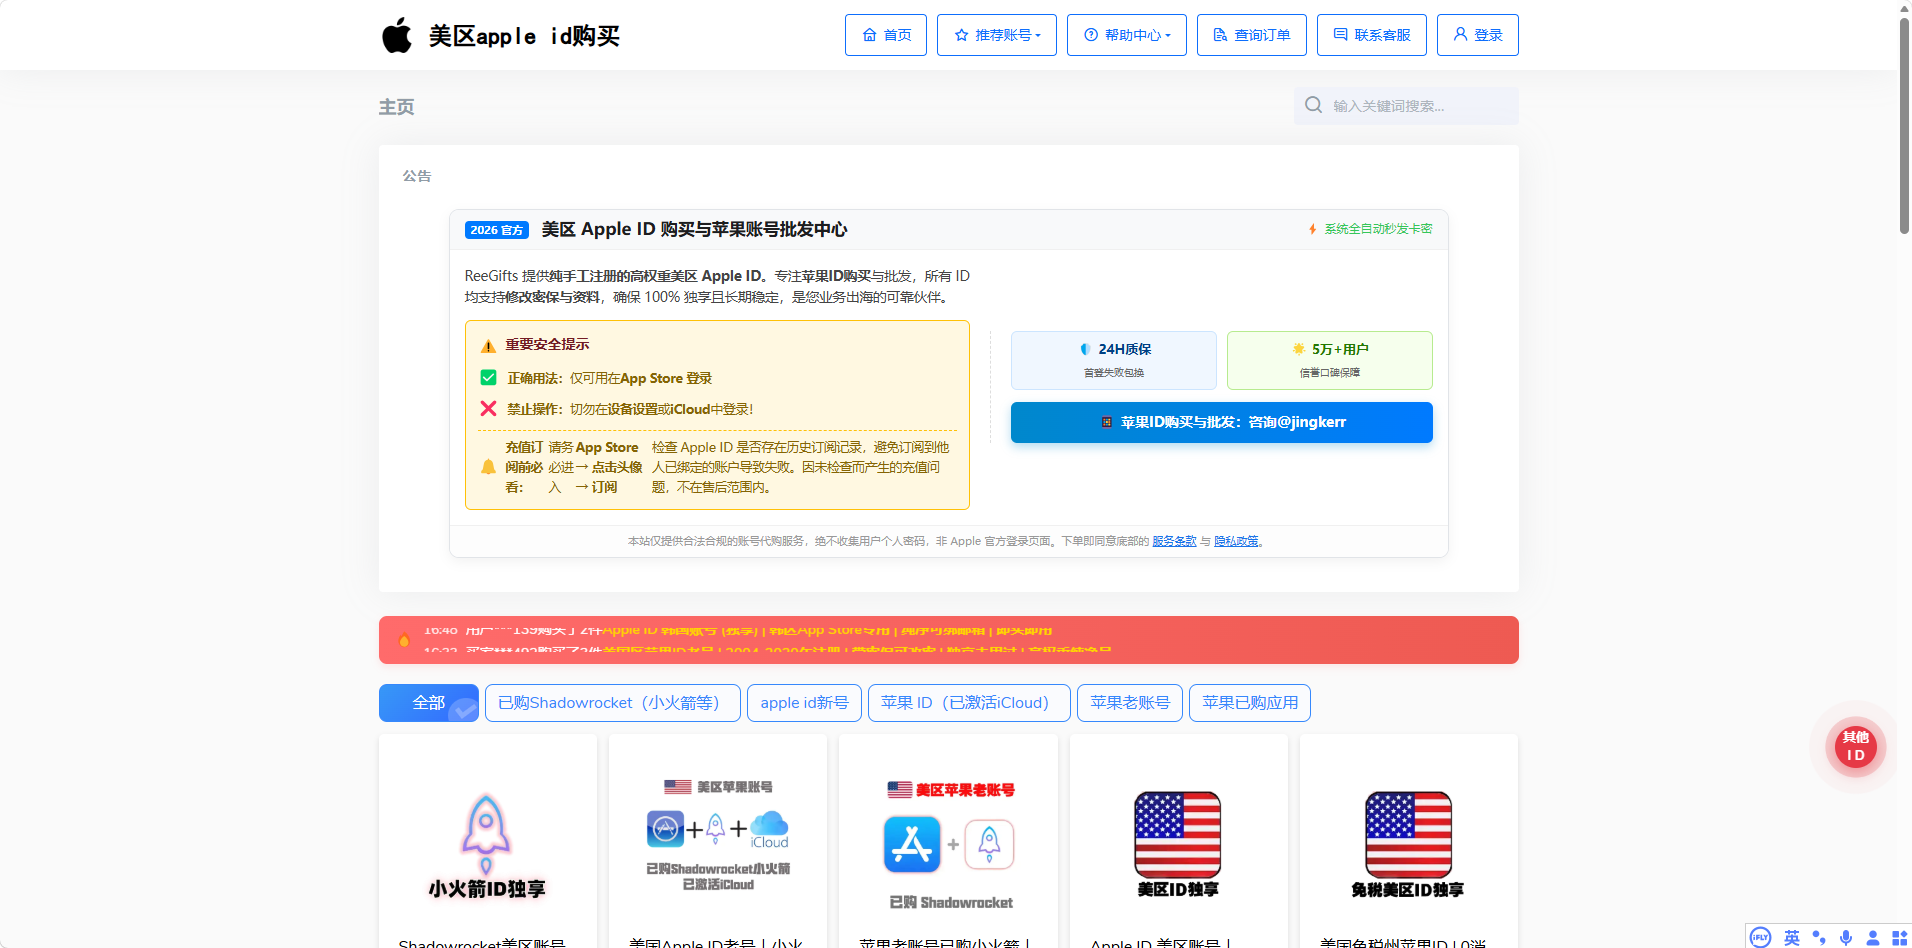Open the 隐私政策 link

(x=1237, y=541)
